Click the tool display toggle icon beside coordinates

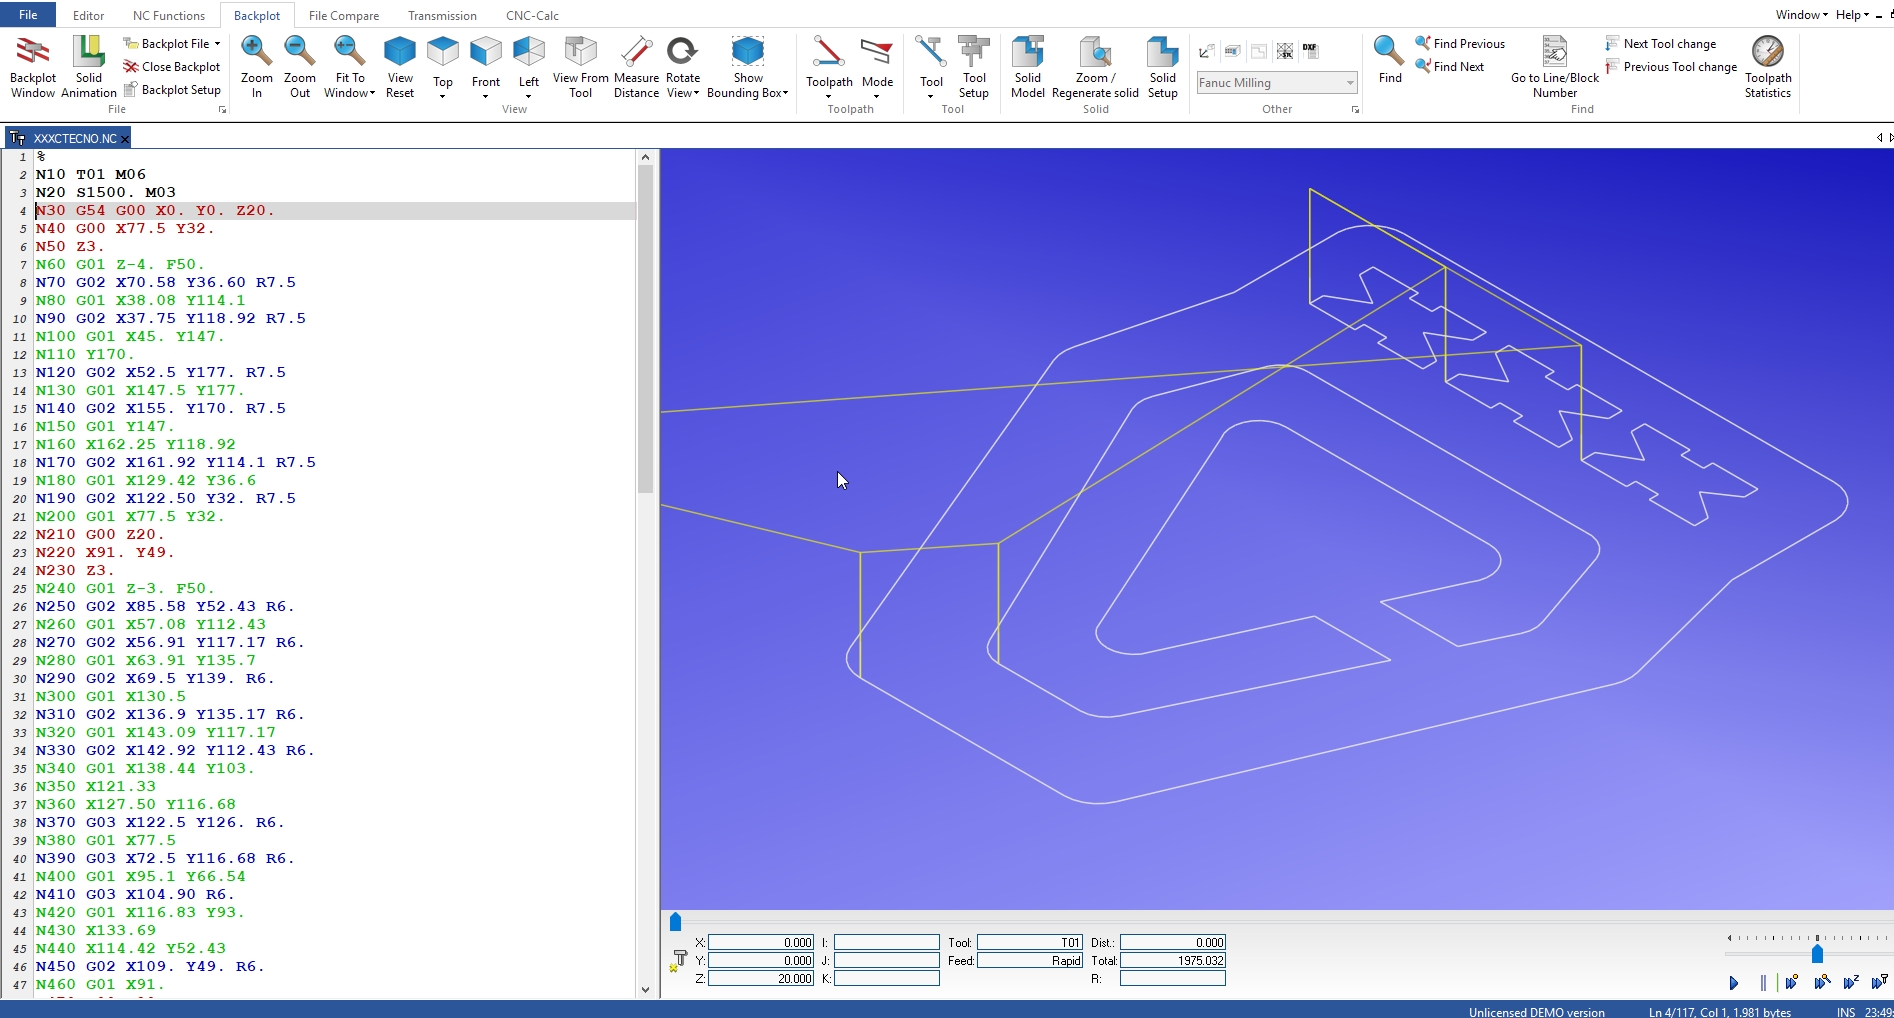[x=679, y=961]
